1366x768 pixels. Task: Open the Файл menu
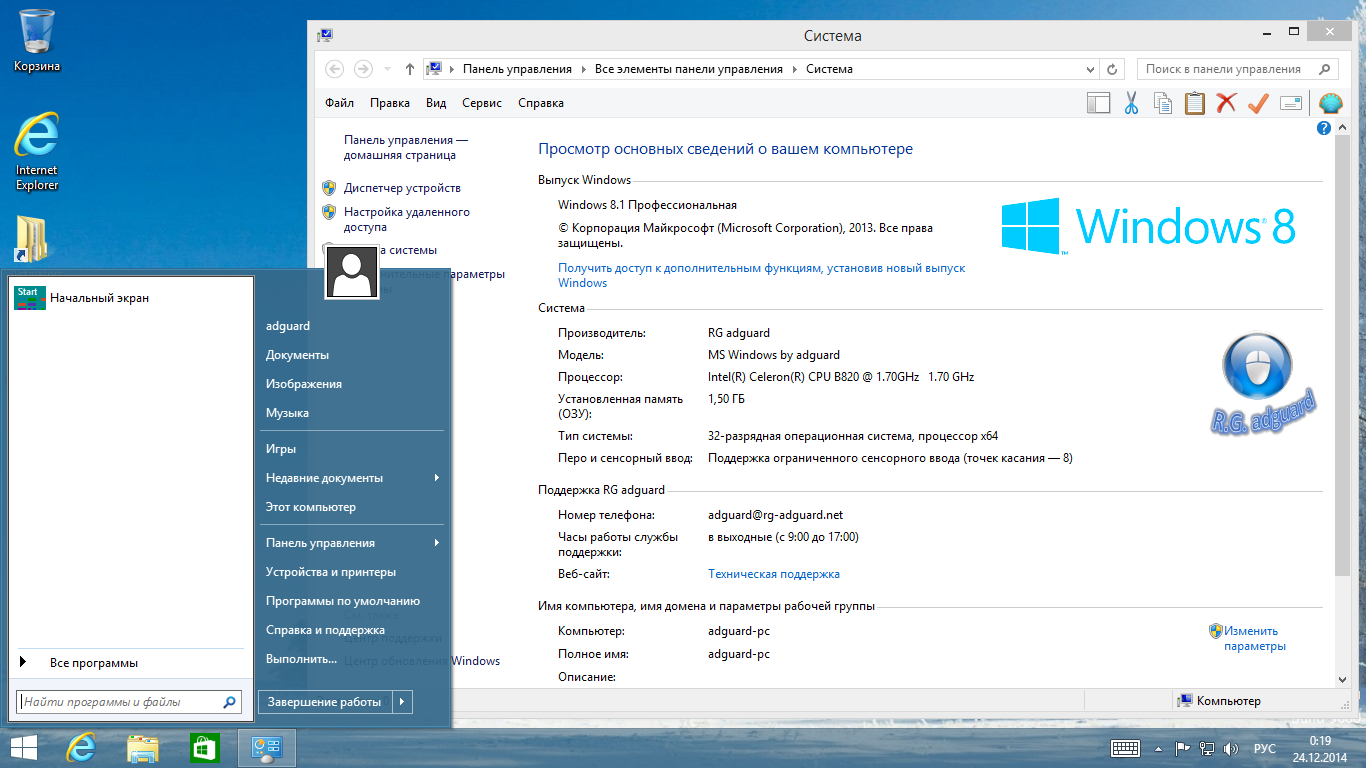click(x=339, y=103)
